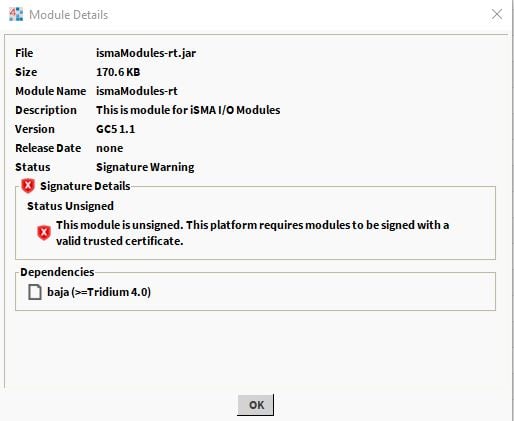Image resolution: width=514 pixels, height=421 pixels.
Task: Click the unsigned module warning message
Action: (x=252, y=233)
